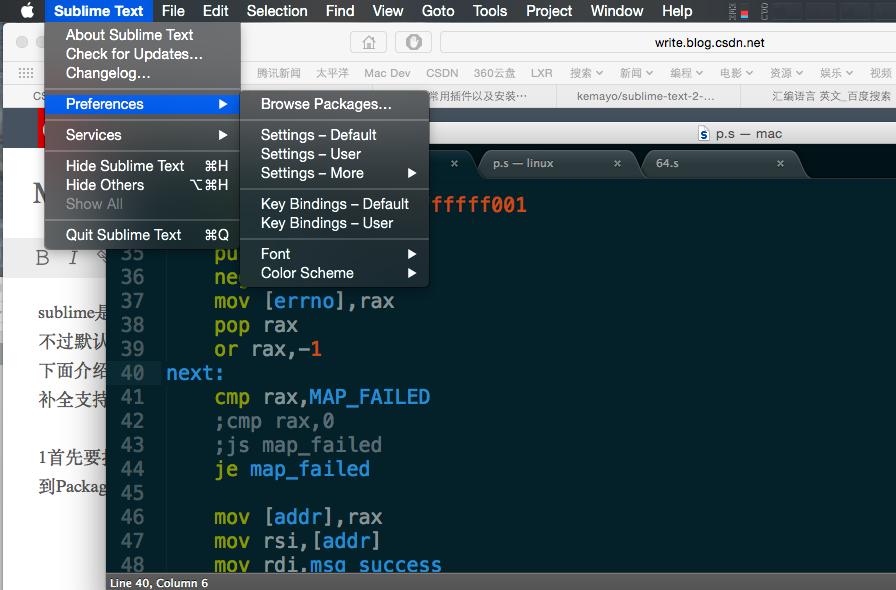The image size is (896, 590).
Task: Click the menu bar status indicator icon
Action: point(739,11)
